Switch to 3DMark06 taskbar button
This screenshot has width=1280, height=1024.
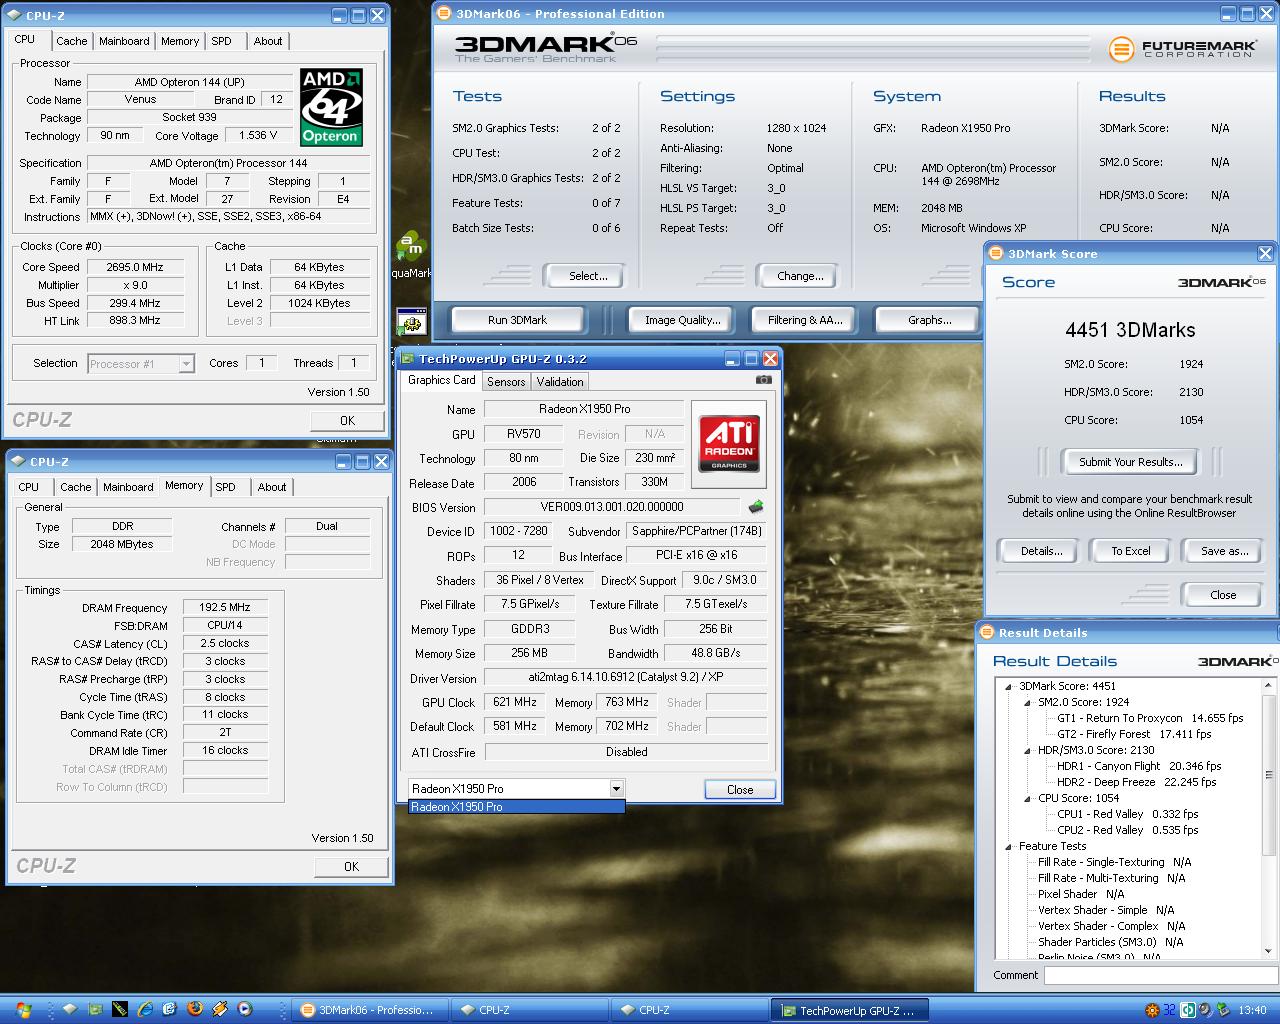(369, 1010)
